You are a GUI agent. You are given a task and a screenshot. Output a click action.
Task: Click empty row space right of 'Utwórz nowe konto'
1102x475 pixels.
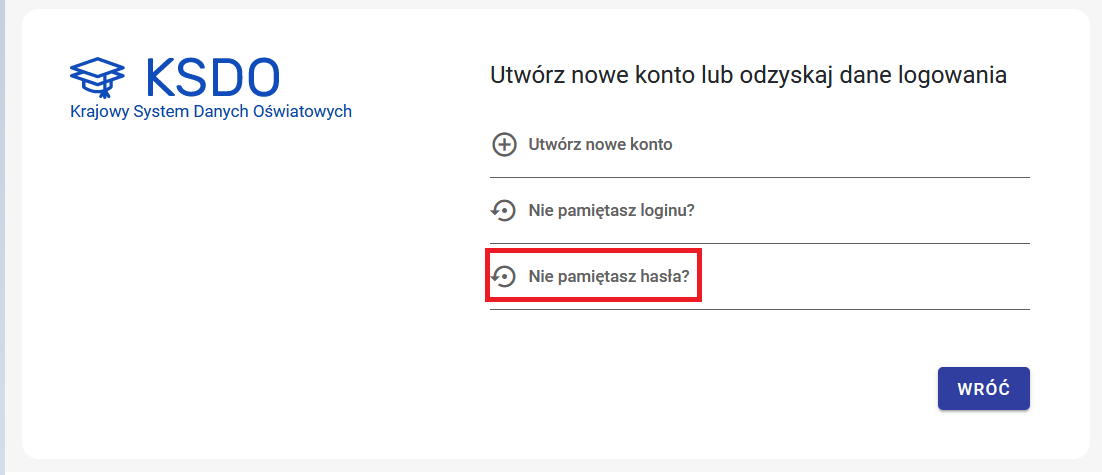pos(850,144)
